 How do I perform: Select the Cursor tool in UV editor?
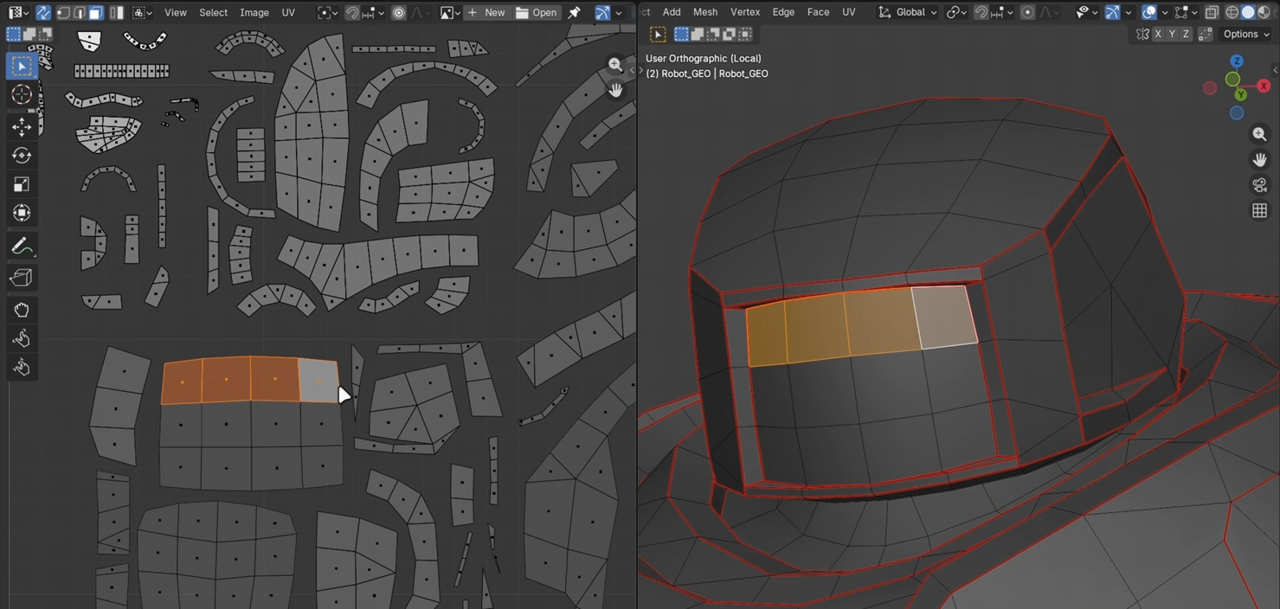click(21, 95)
